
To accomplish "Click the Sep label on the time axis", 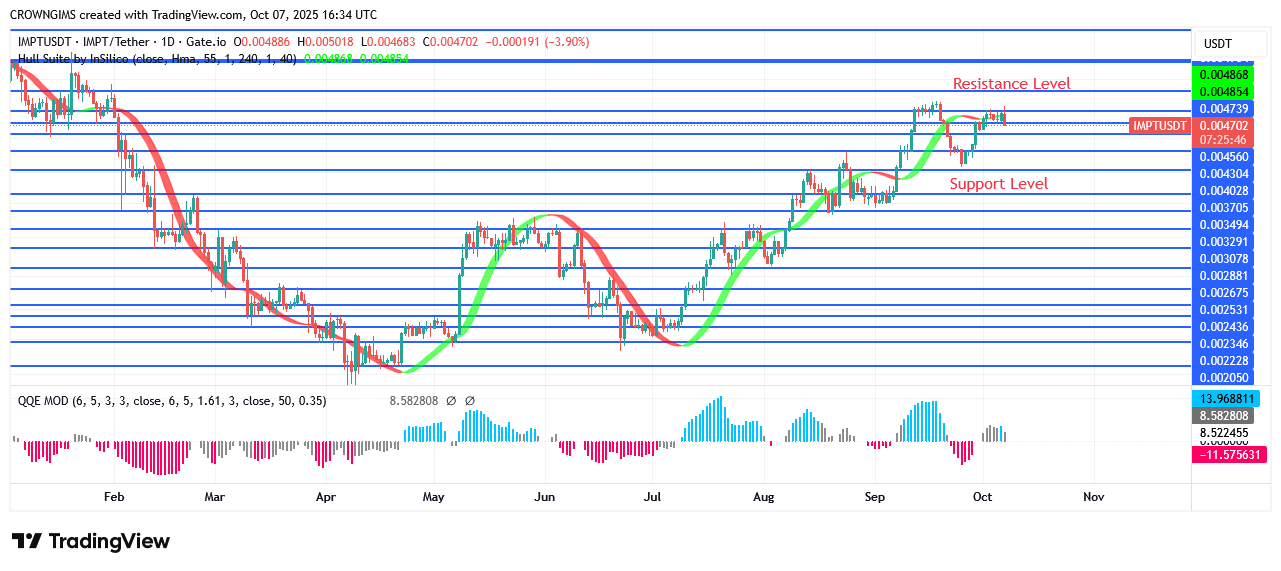I will pyautogui.click(x=875, y=496).
